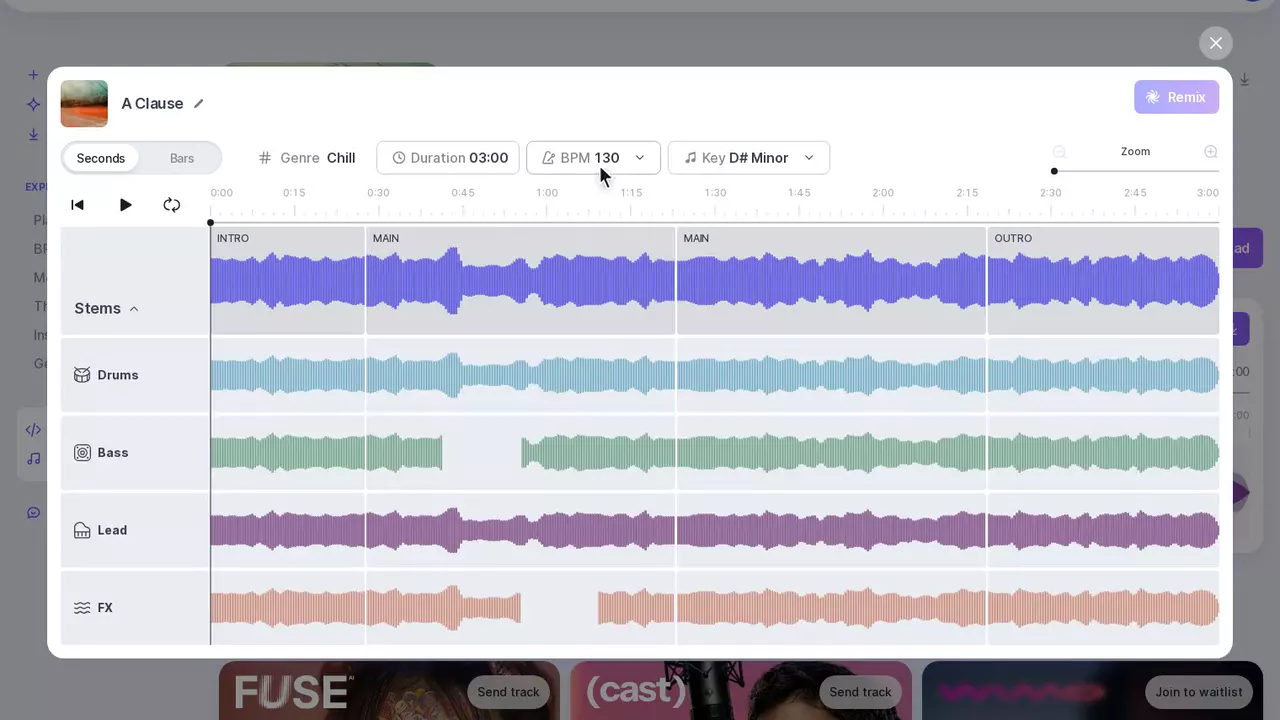Click the plus icon in the background sidebar

(33, 75)
